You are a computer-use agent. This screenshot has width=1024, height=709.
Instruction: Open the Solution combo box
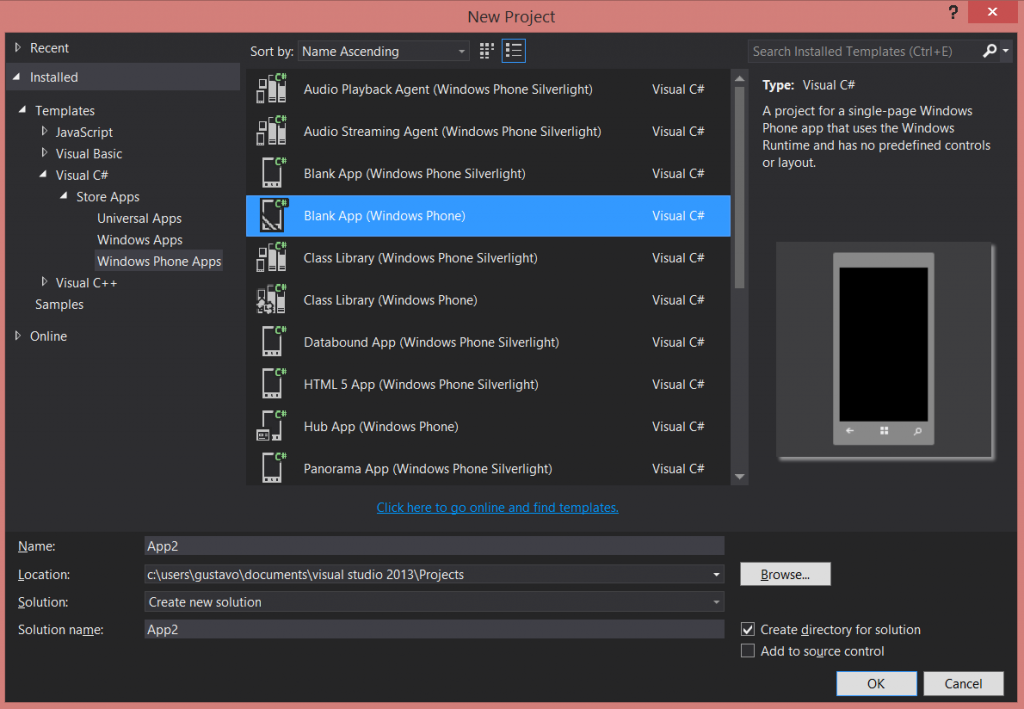434,602
